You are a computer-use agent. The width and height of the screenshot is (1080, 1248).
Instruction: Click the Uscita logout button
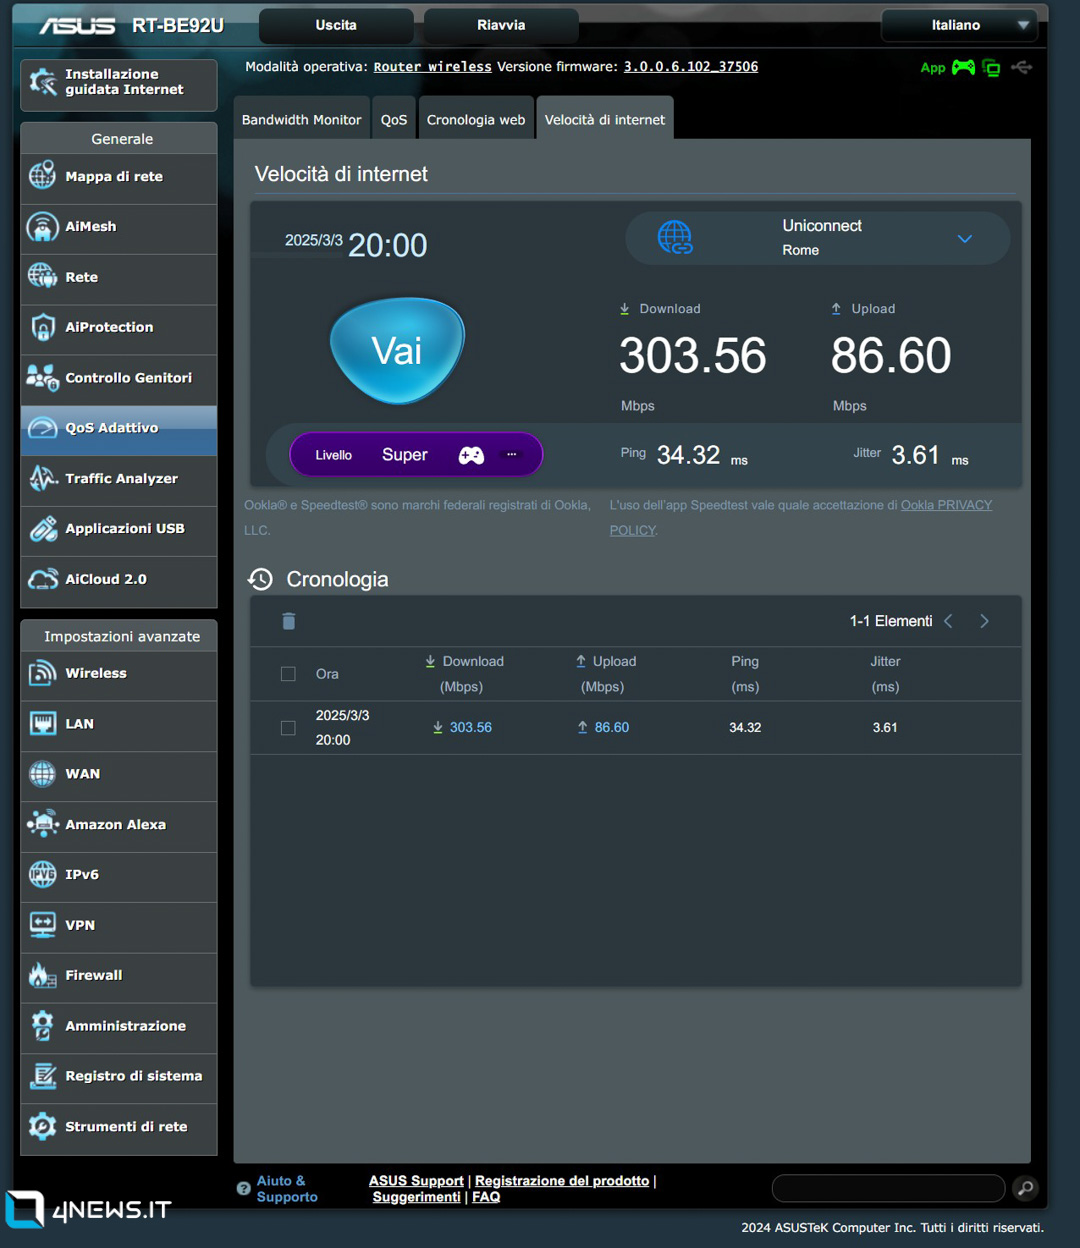point(336,25)
